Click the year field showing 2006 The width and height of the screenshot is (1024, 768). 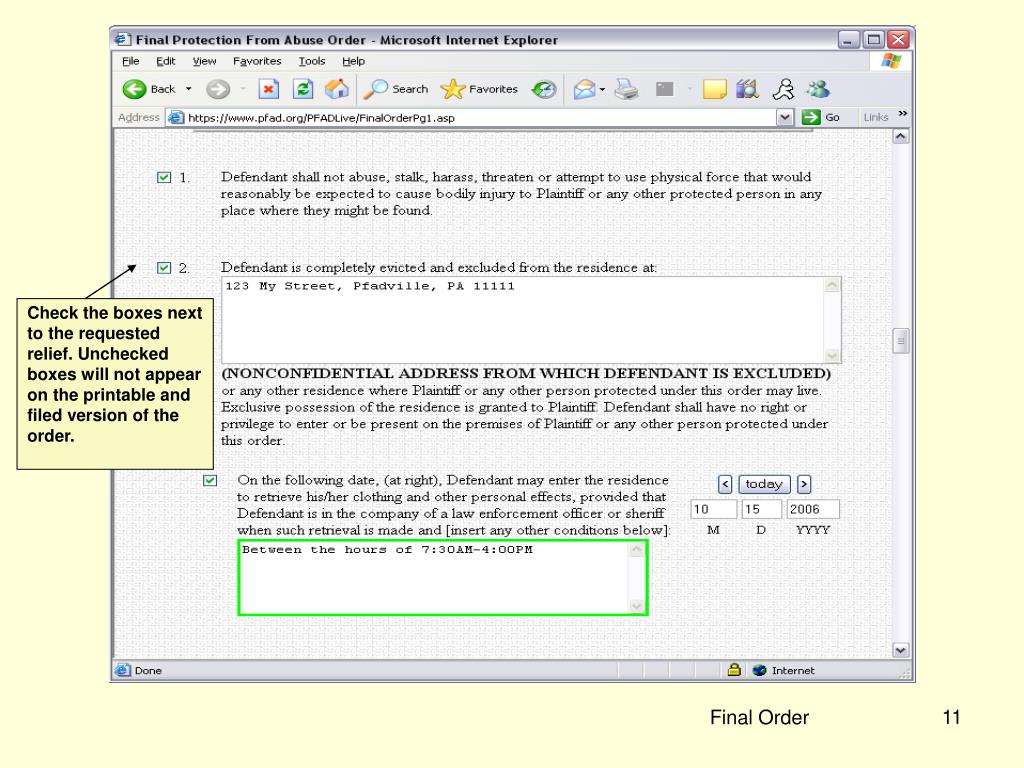point(812,509)
